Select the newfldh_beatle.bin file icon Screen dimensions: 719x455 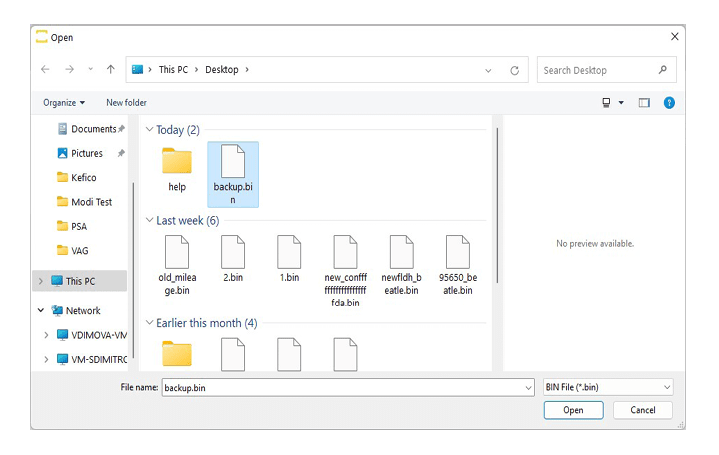point(401,253)
